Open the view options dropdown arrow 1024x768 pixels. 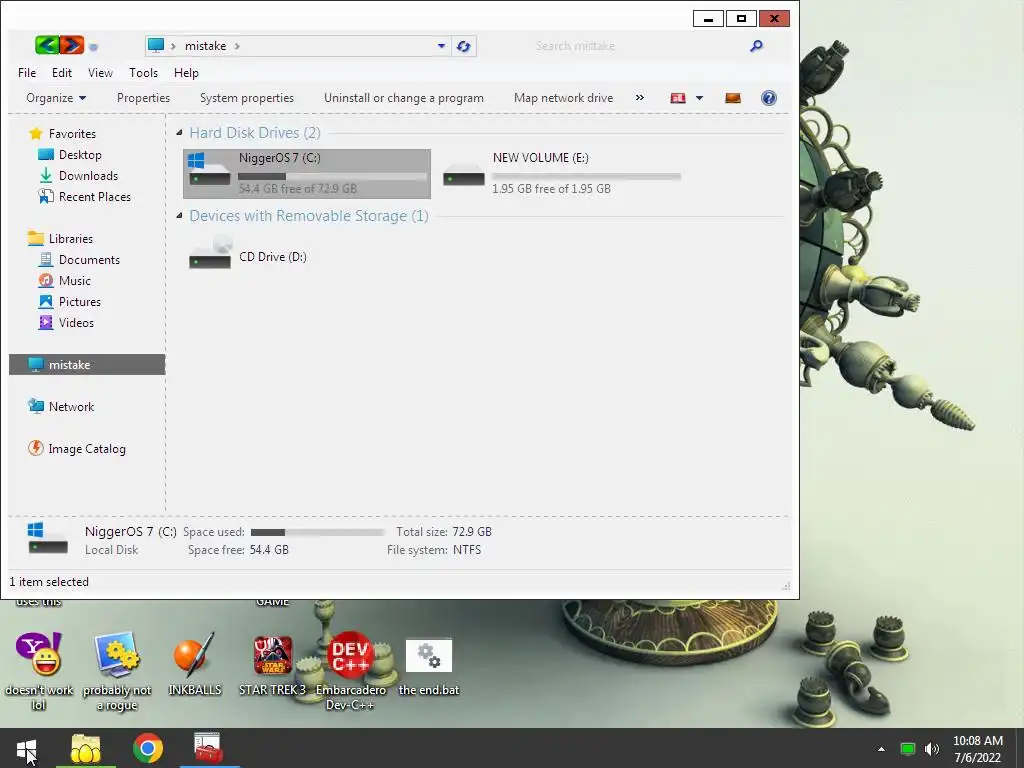(x=699, y=98)
